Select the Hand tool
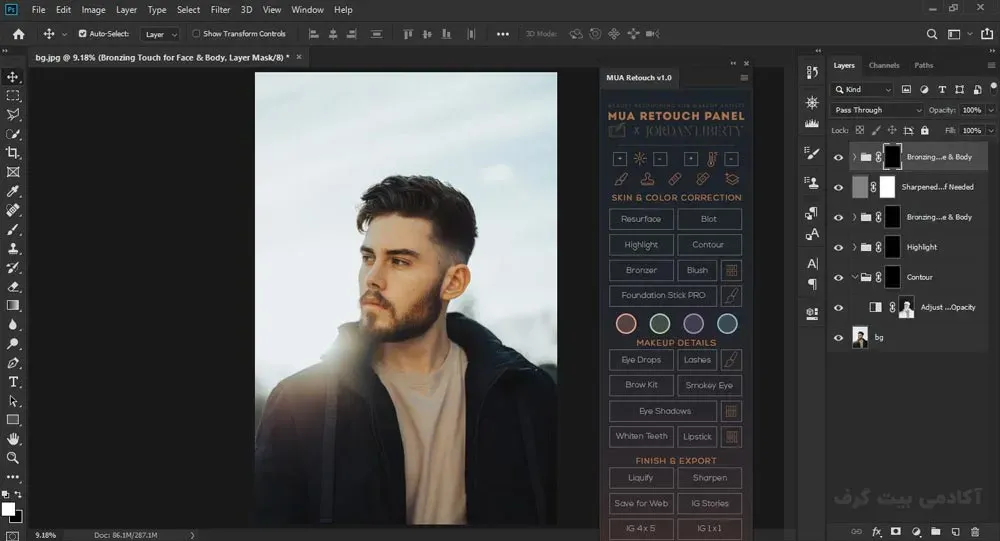Viewport: 1000px width, 541px height. [x=13, y=439]
